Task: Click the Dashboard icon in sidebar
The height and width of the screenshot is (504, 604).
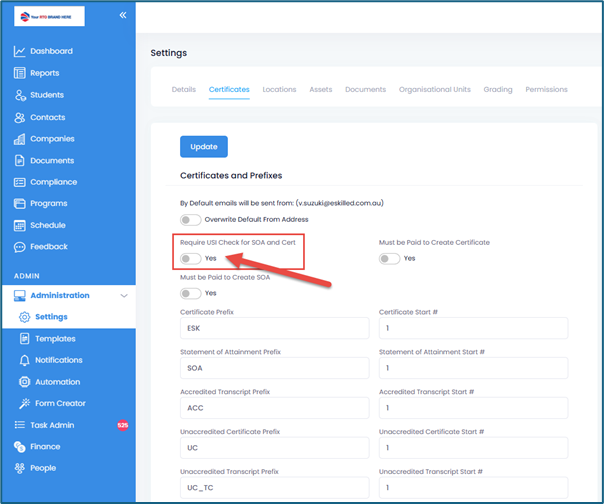Action: pyautogui.click(x=19, y=51)
